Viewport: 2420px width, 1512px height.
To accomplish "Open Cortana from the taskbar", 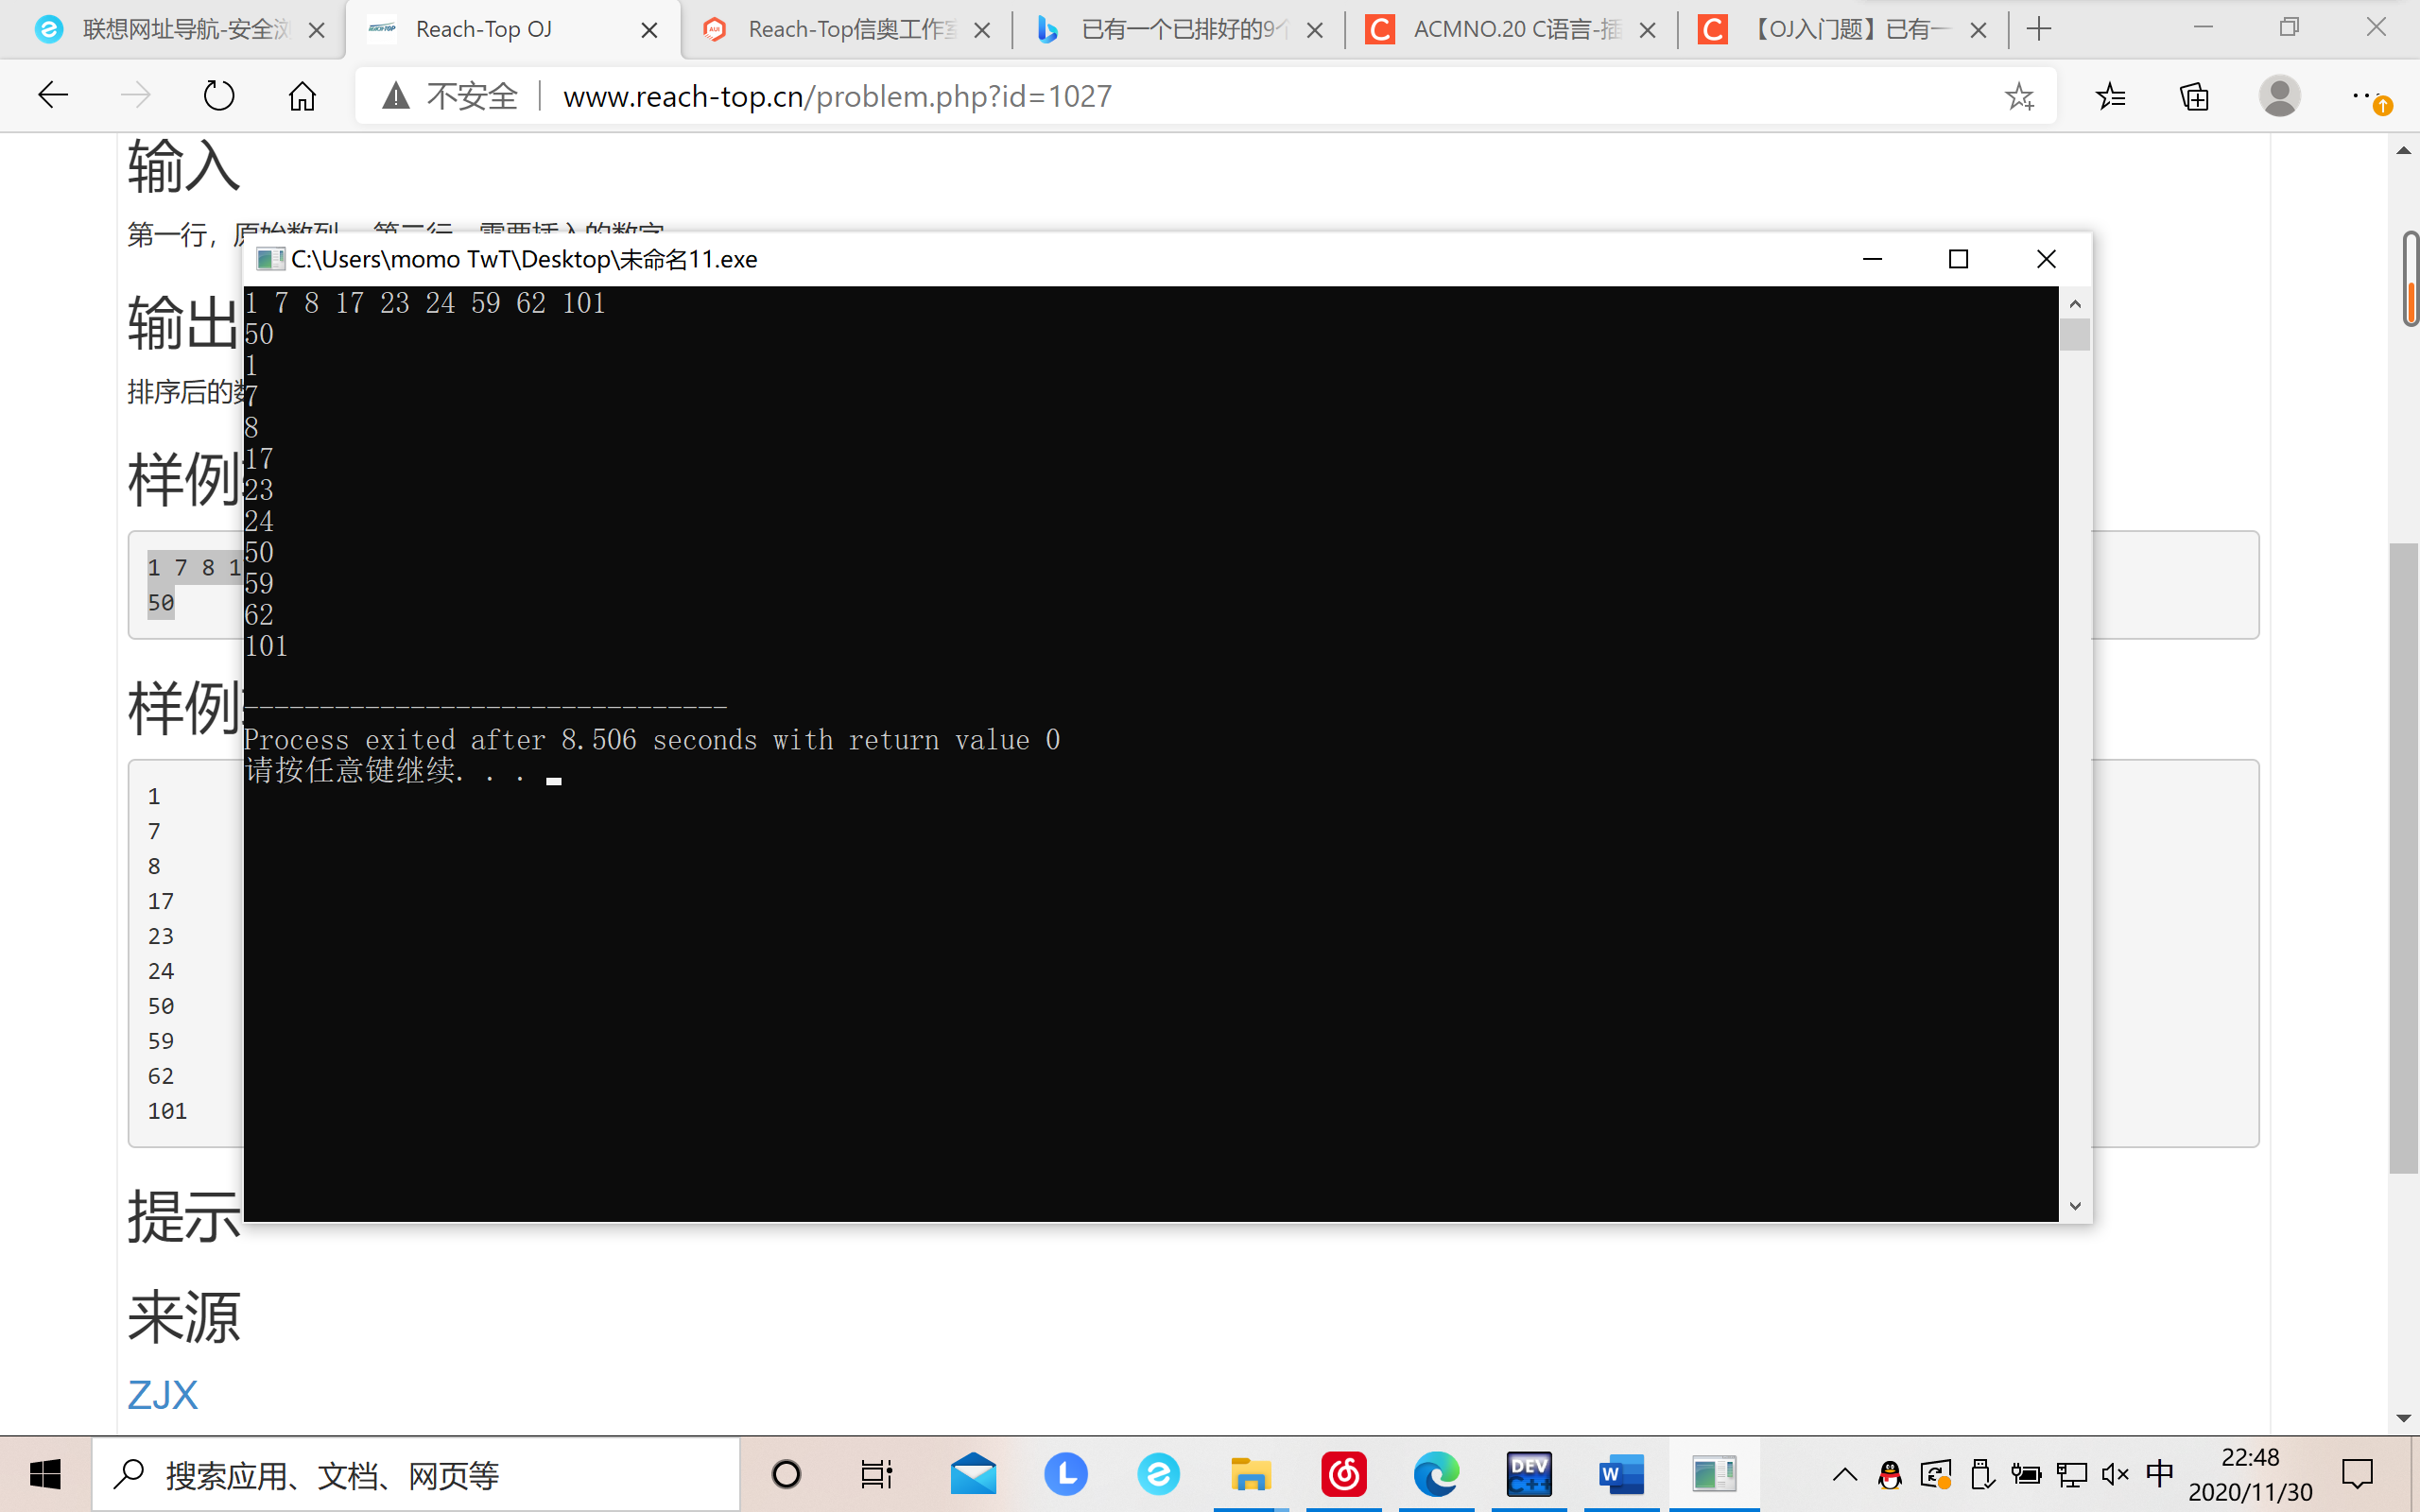I will pos(787,1474).
